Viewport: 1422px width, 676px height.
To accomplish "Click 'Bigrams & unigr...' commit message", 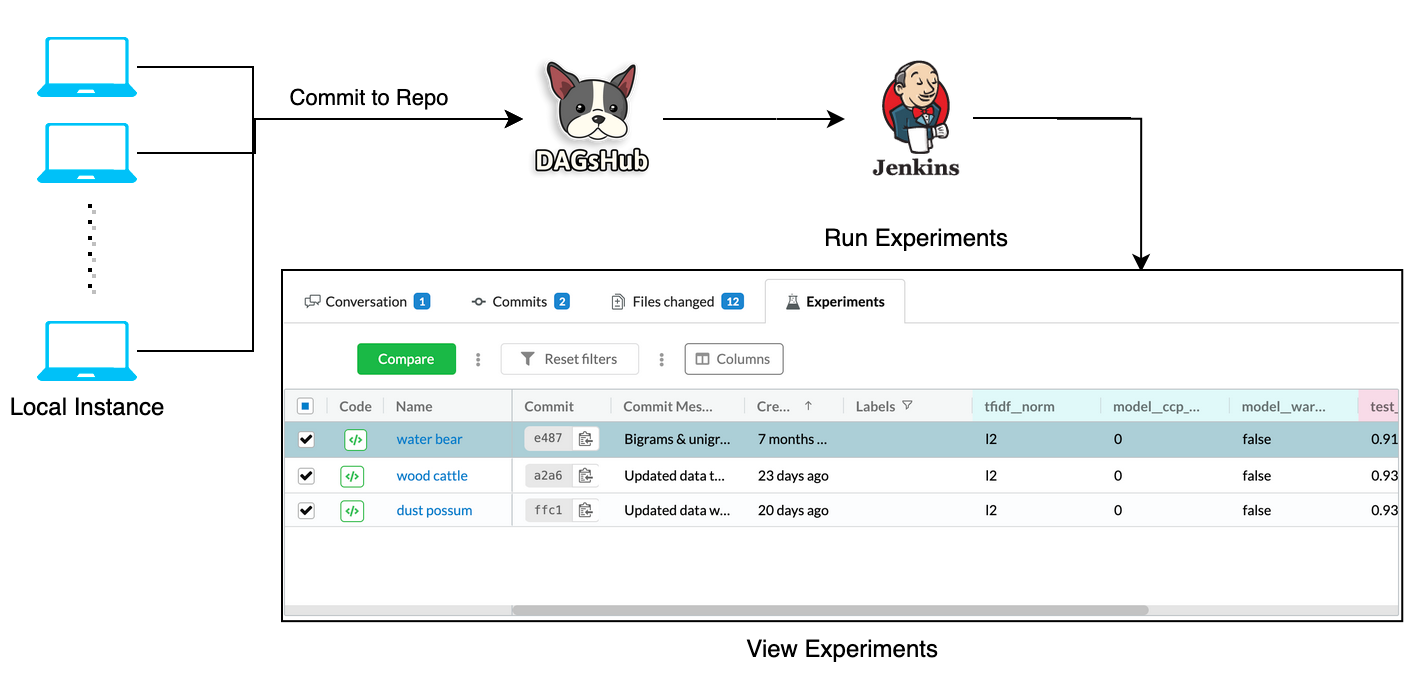I will pyautogui.click(x=678, y=439).
